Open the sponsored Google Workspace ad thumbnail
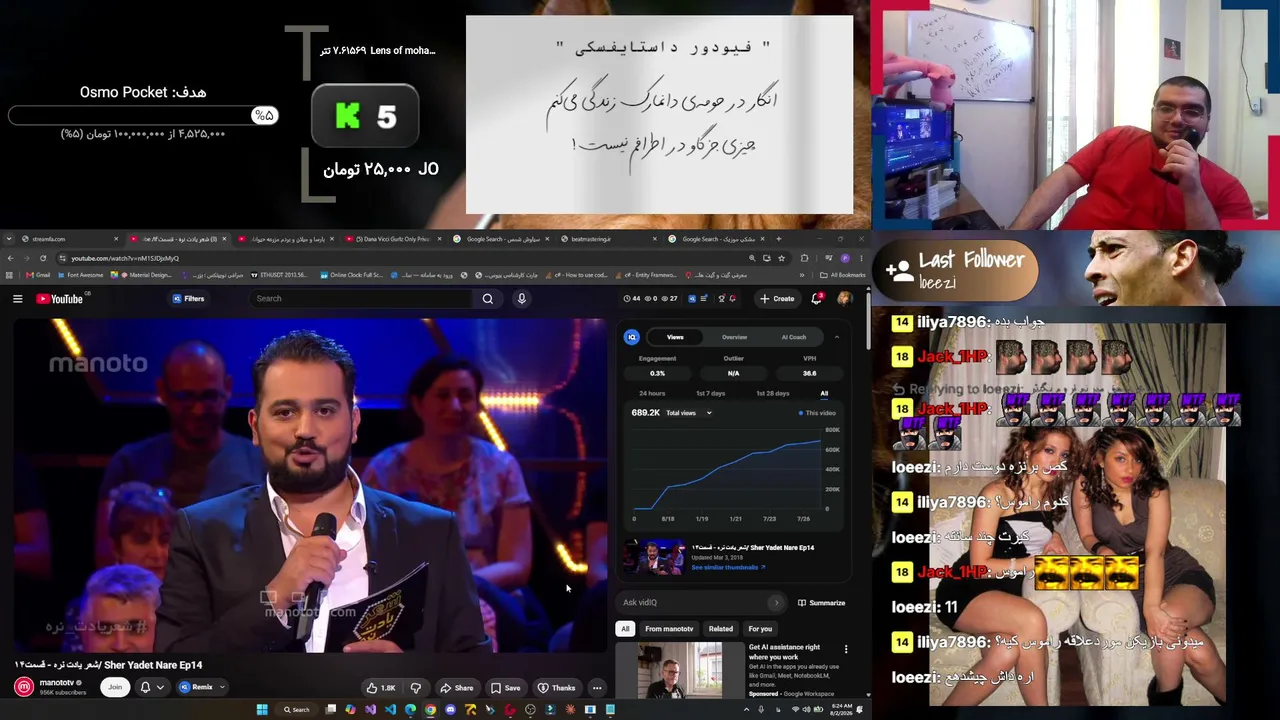1280x720 pixels. coord(678,670)
